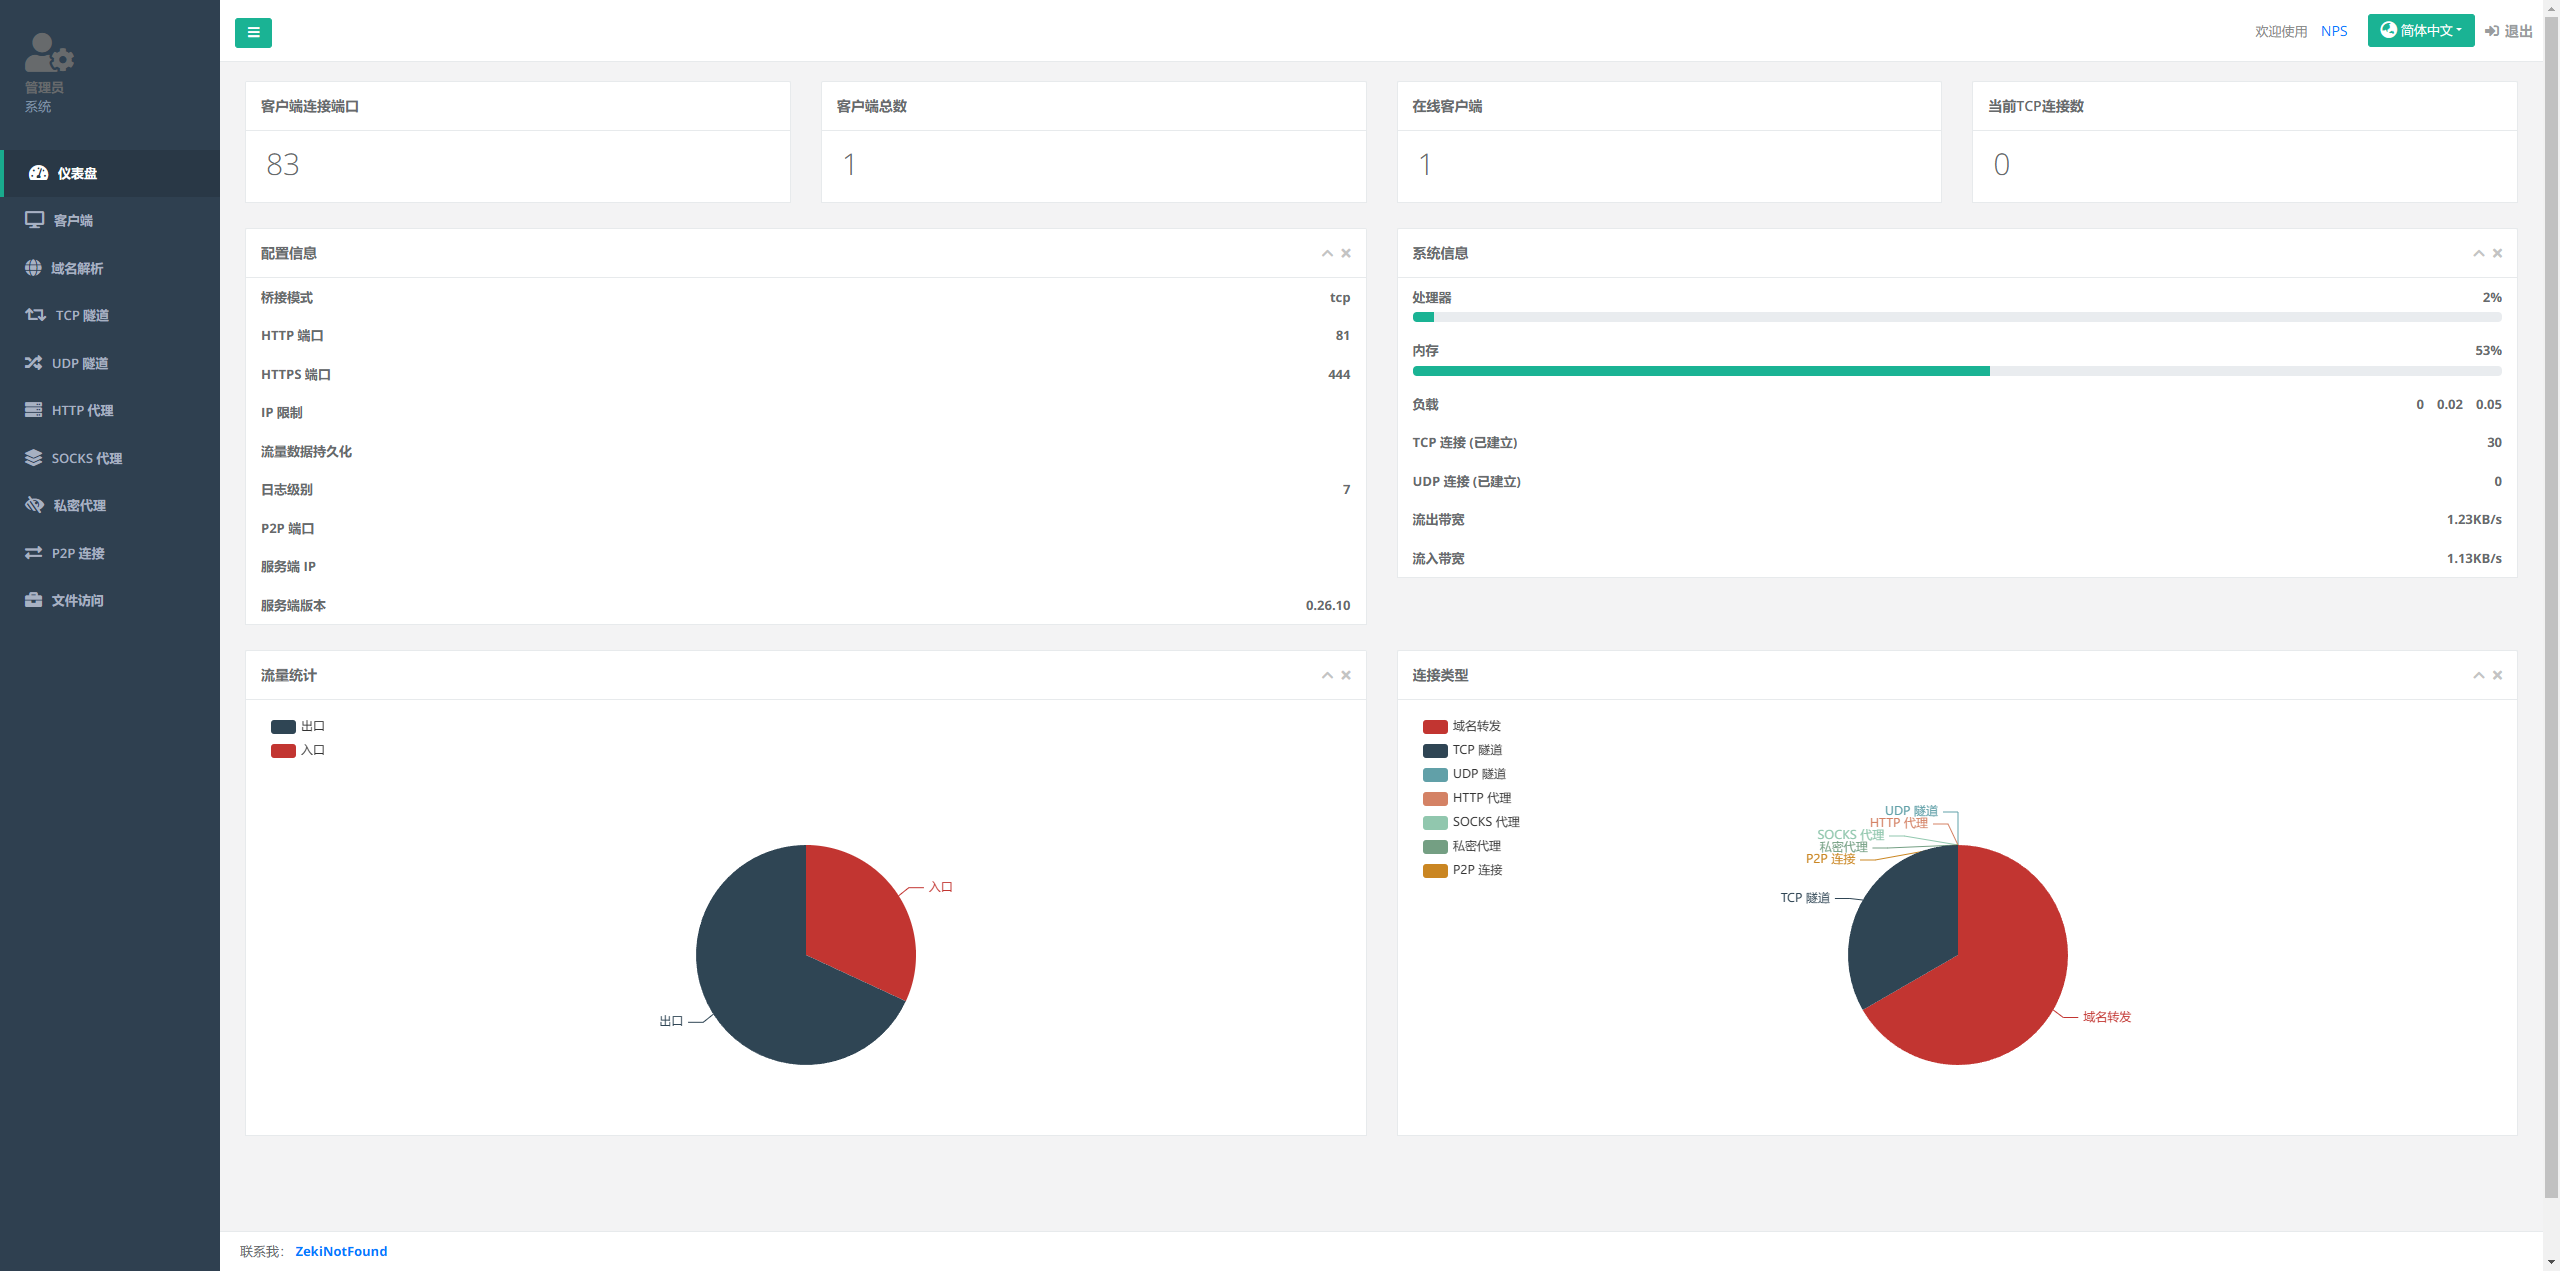2560x1271 pixels.
Task: Click the exchange arrows icon for P2P 连接
Action: click(x=34, y=553)
